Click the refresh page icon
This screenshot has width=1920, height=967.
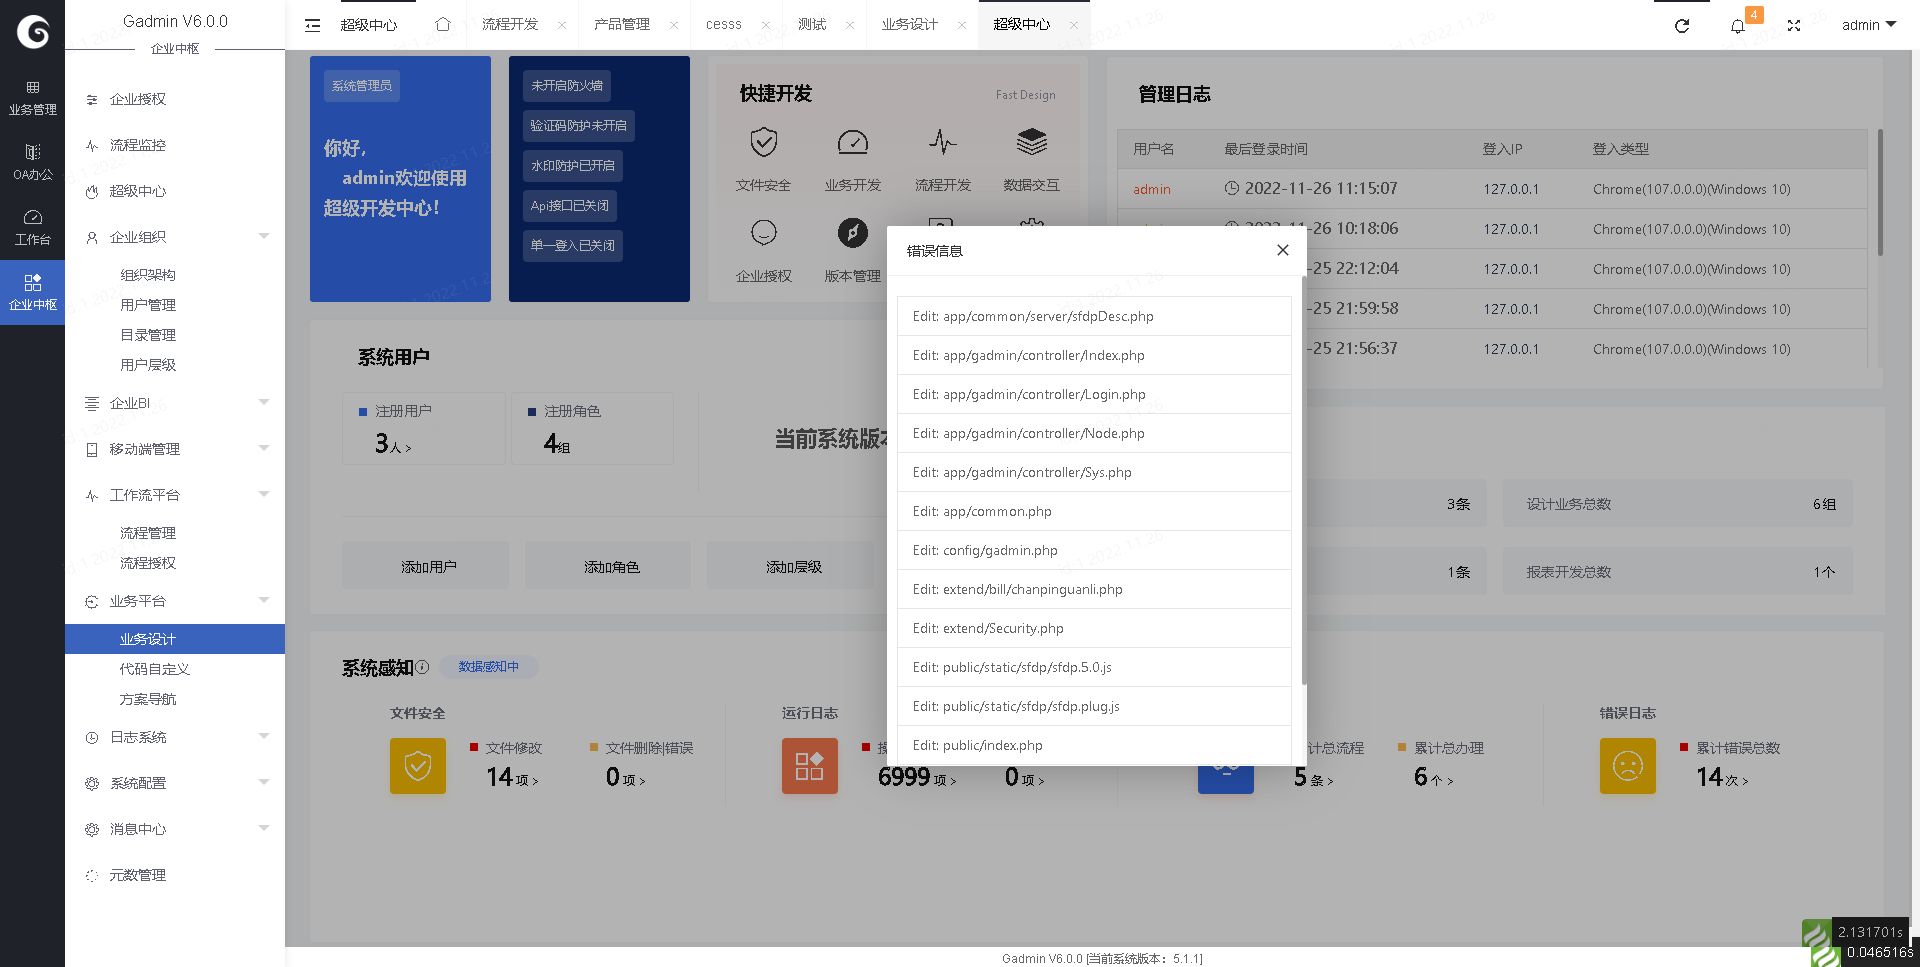(1682, 26)
